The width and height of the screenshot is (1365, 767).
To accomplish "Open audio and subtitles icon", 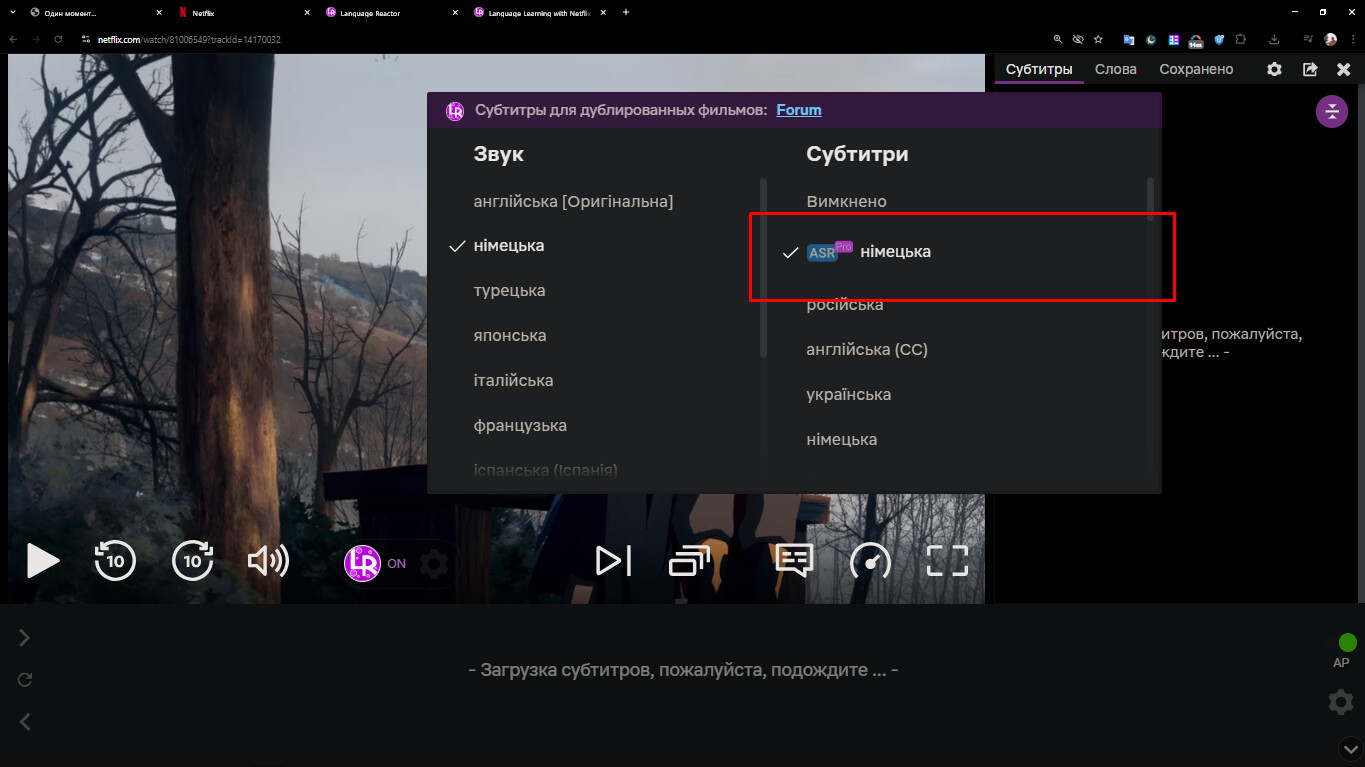I will pos(794,561).
